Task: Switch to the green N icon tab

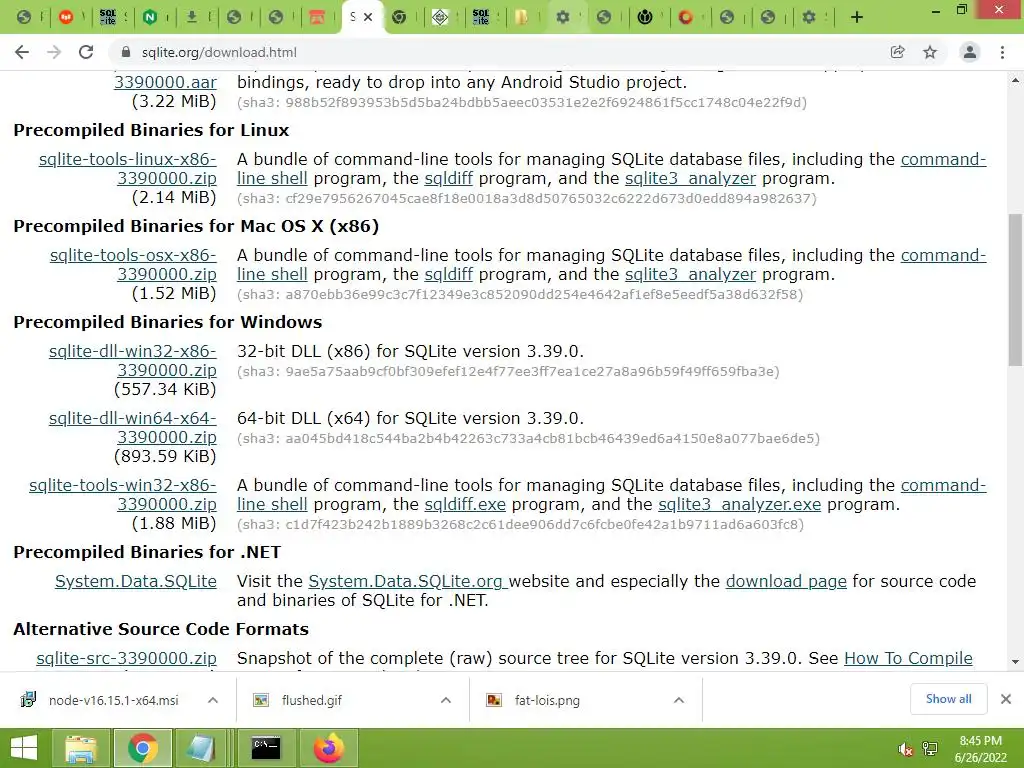Action: 150,18
